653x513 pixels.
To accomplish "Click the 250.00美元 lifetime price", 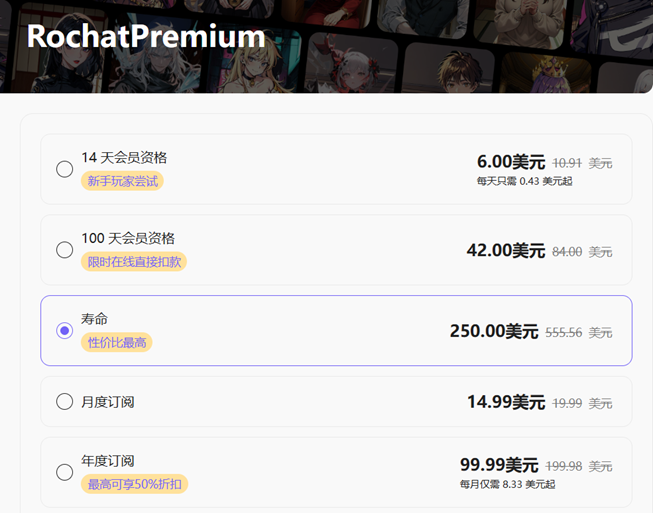I will (x=494, y=331).
